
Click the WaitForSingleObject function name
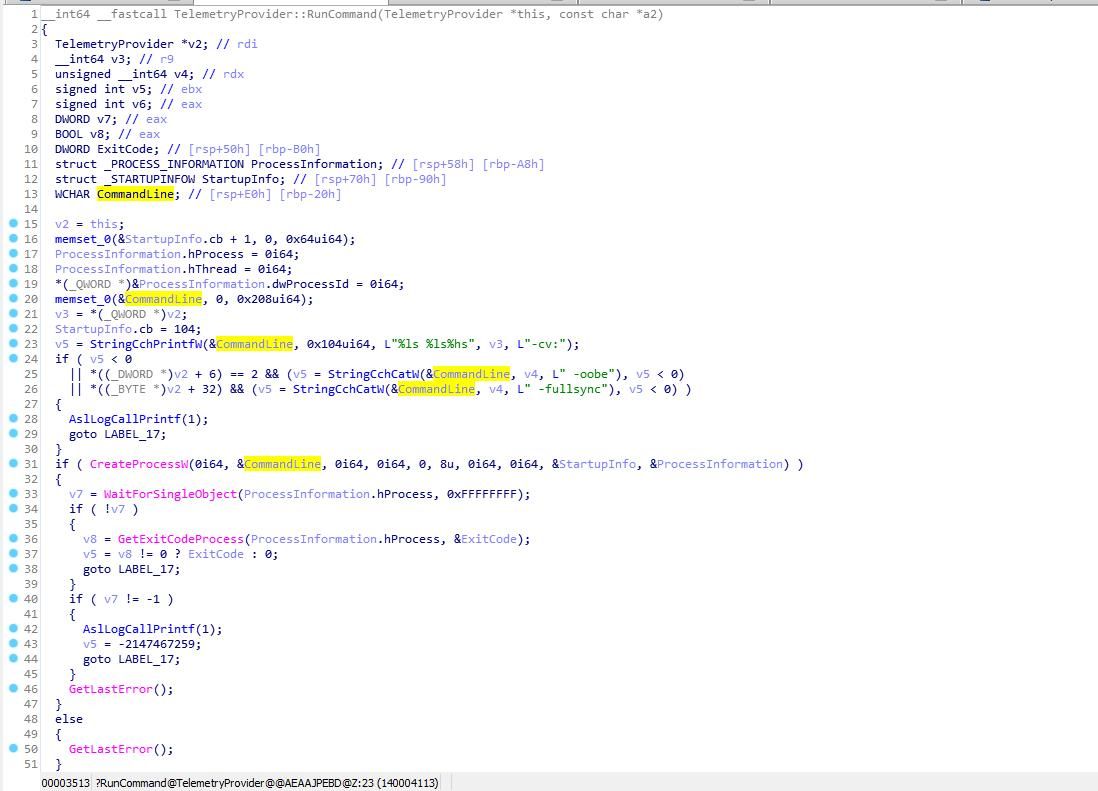pos(170,494)
